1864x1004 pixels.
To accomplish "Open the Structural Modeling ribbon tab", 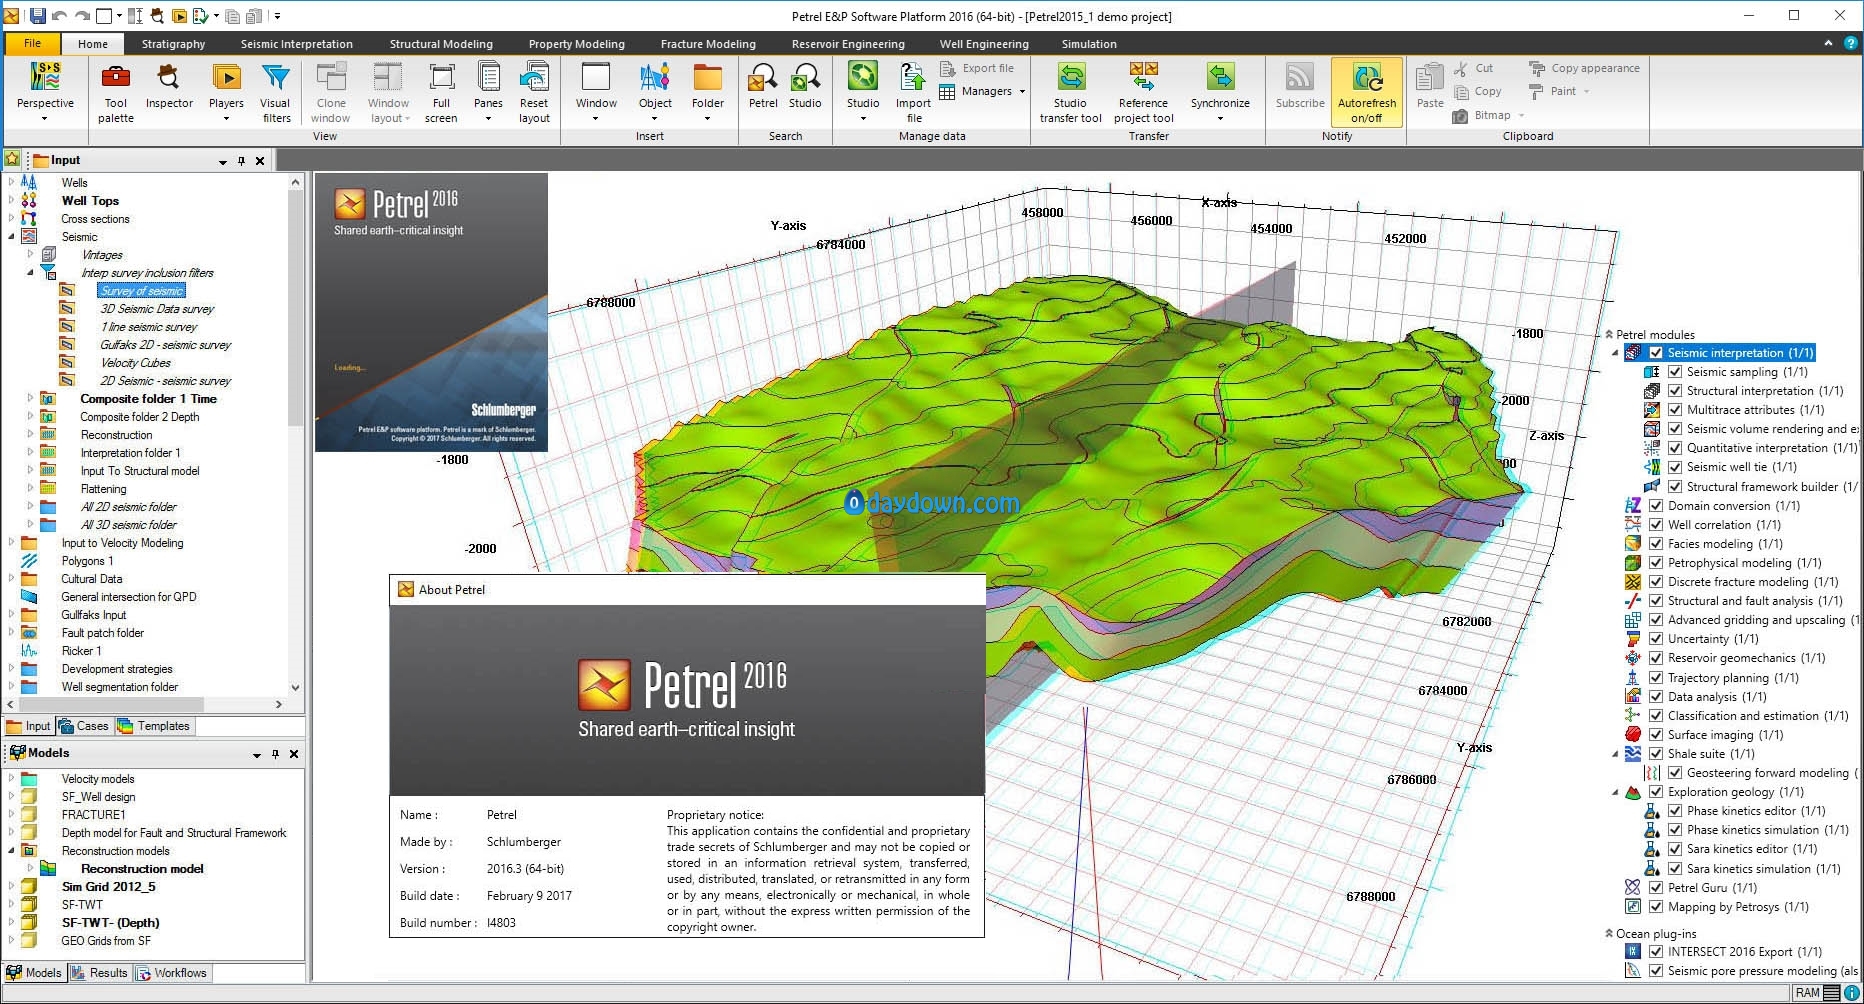I will click(x=441, y=44).
